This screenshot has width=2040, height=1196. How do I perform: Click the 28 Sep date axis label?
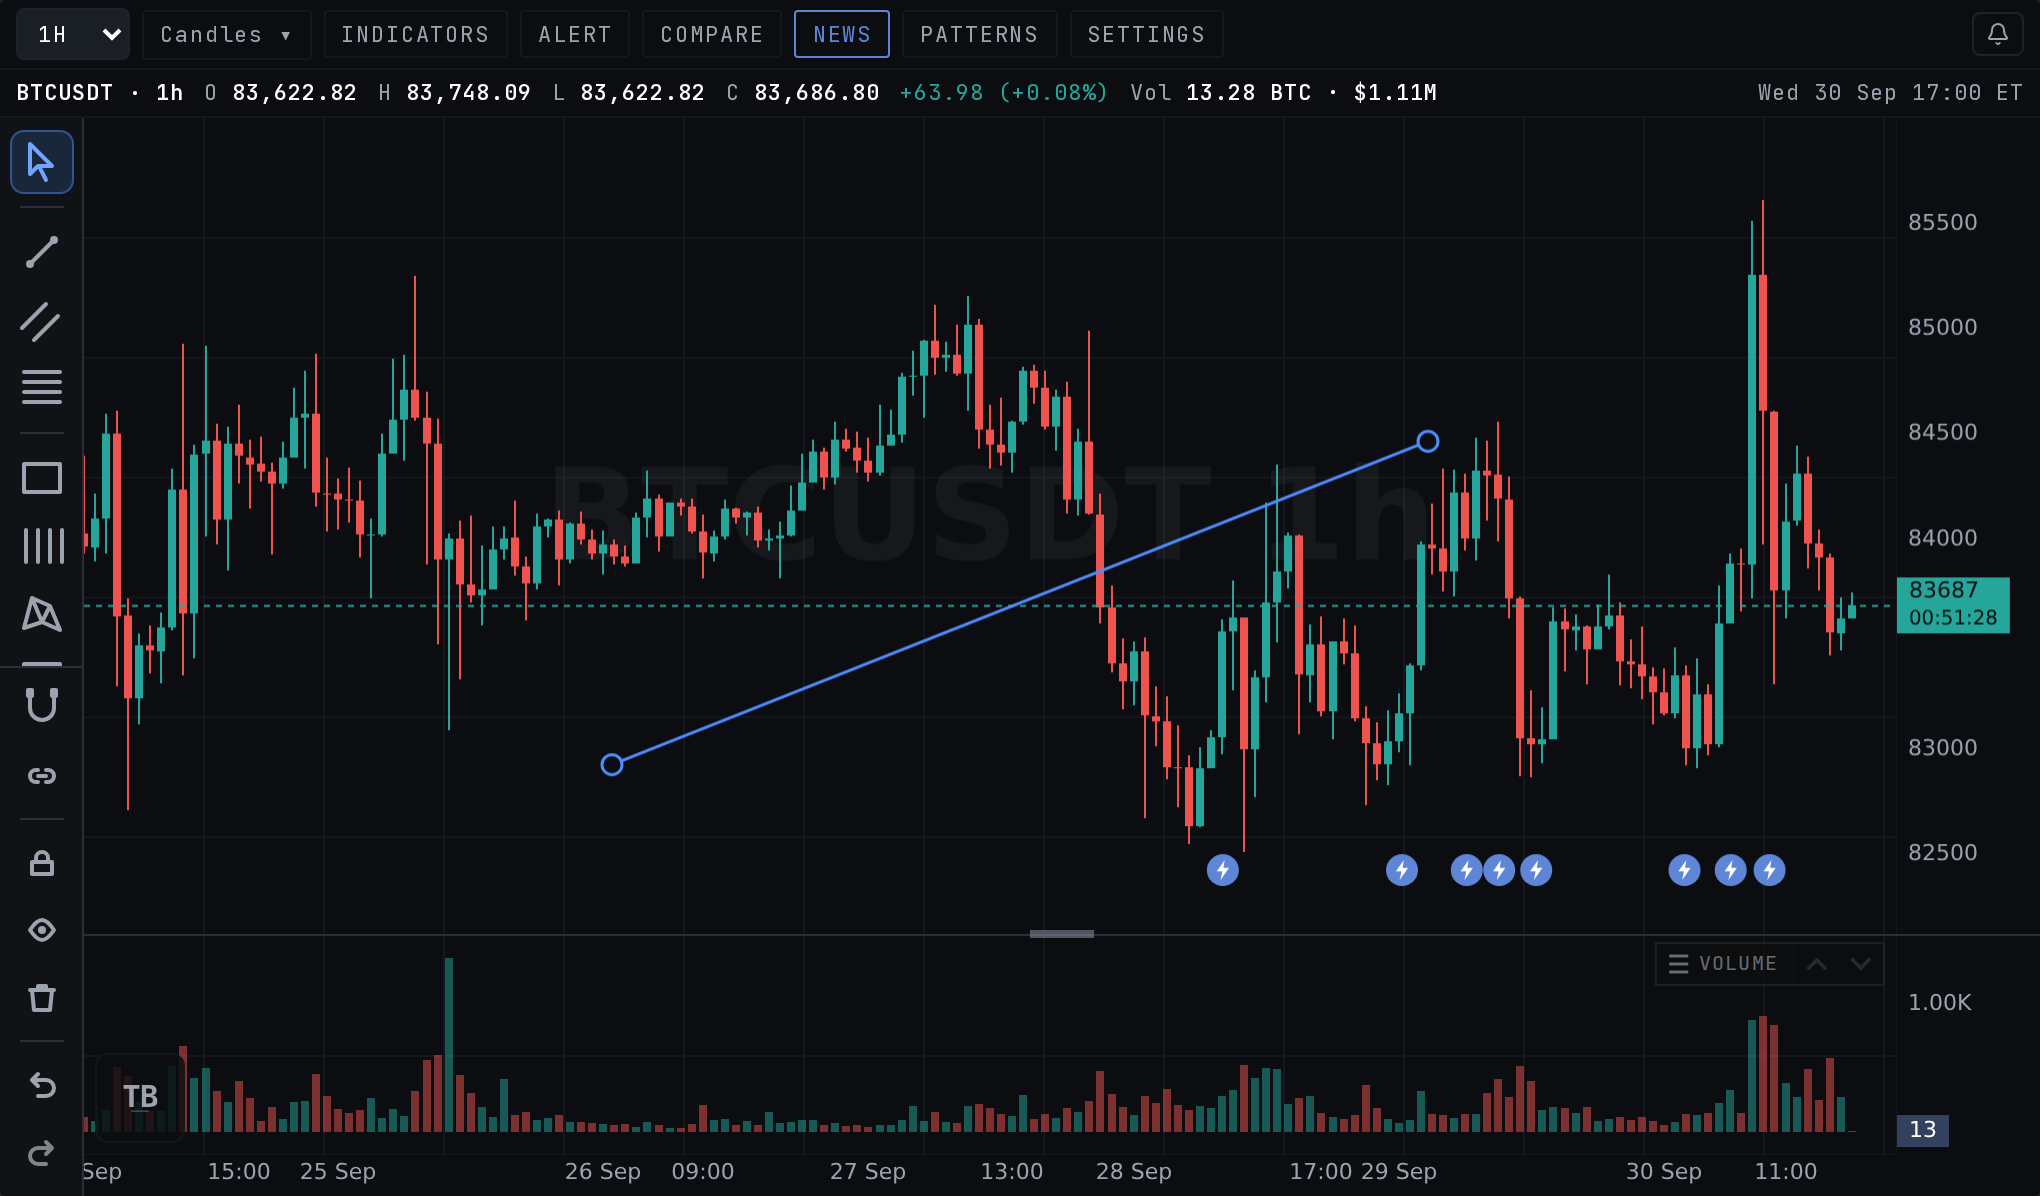[1134, 1171]
